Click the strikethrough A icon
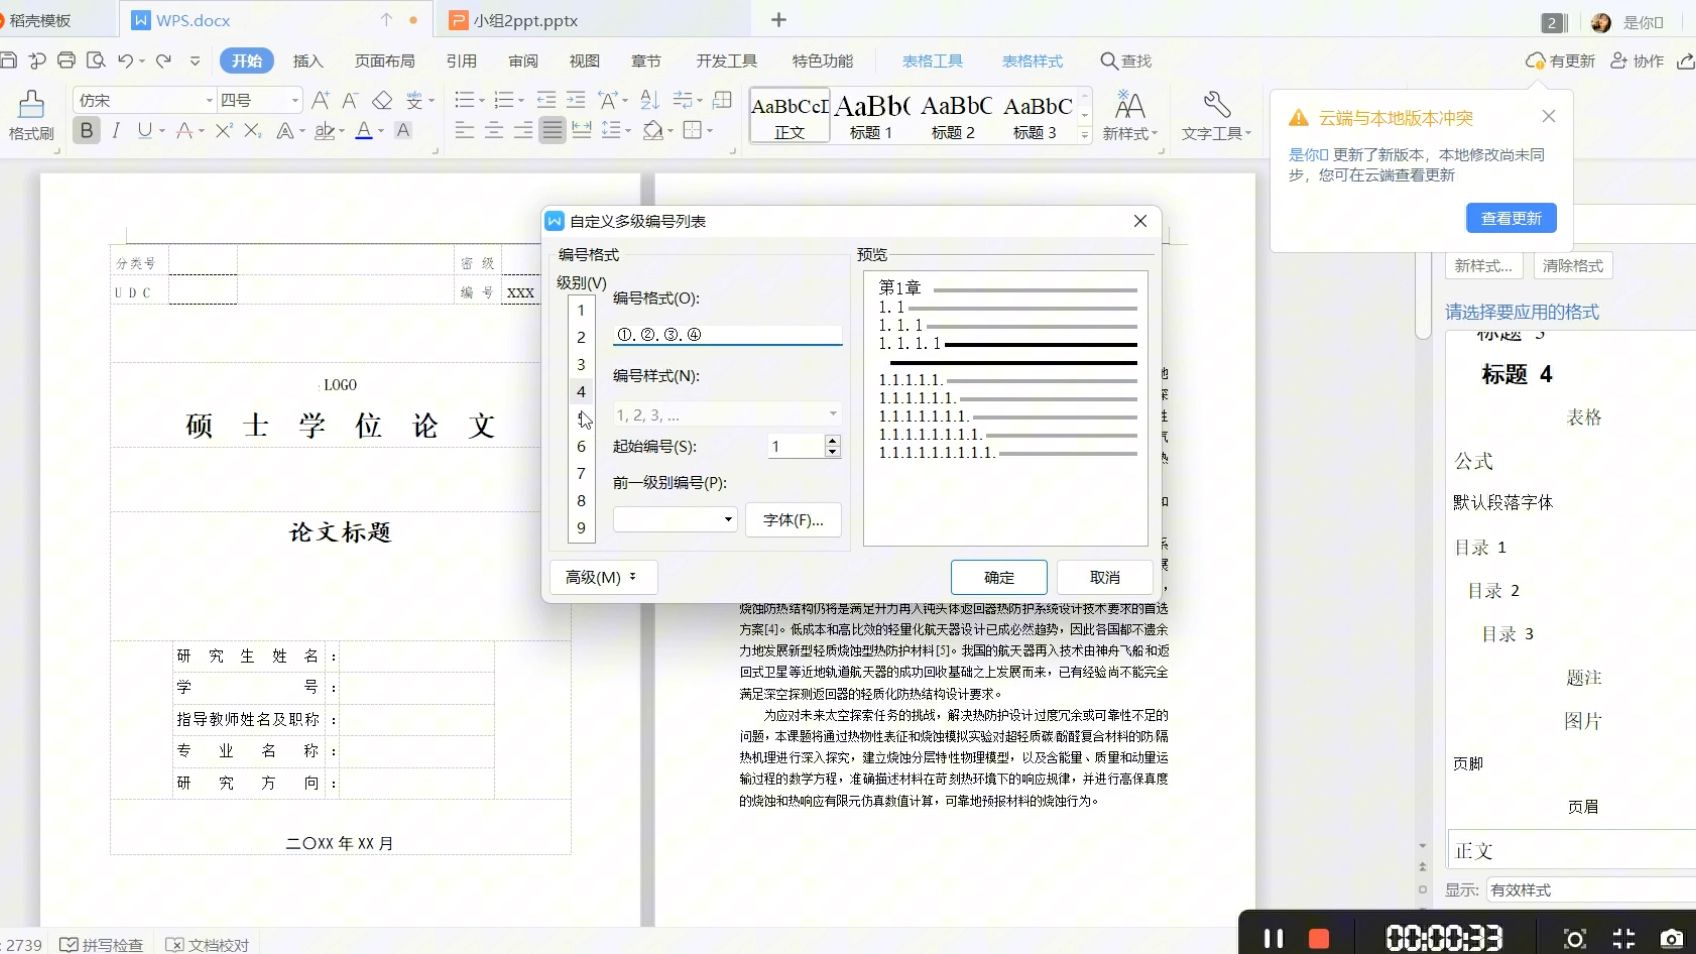 pos(184,130)
